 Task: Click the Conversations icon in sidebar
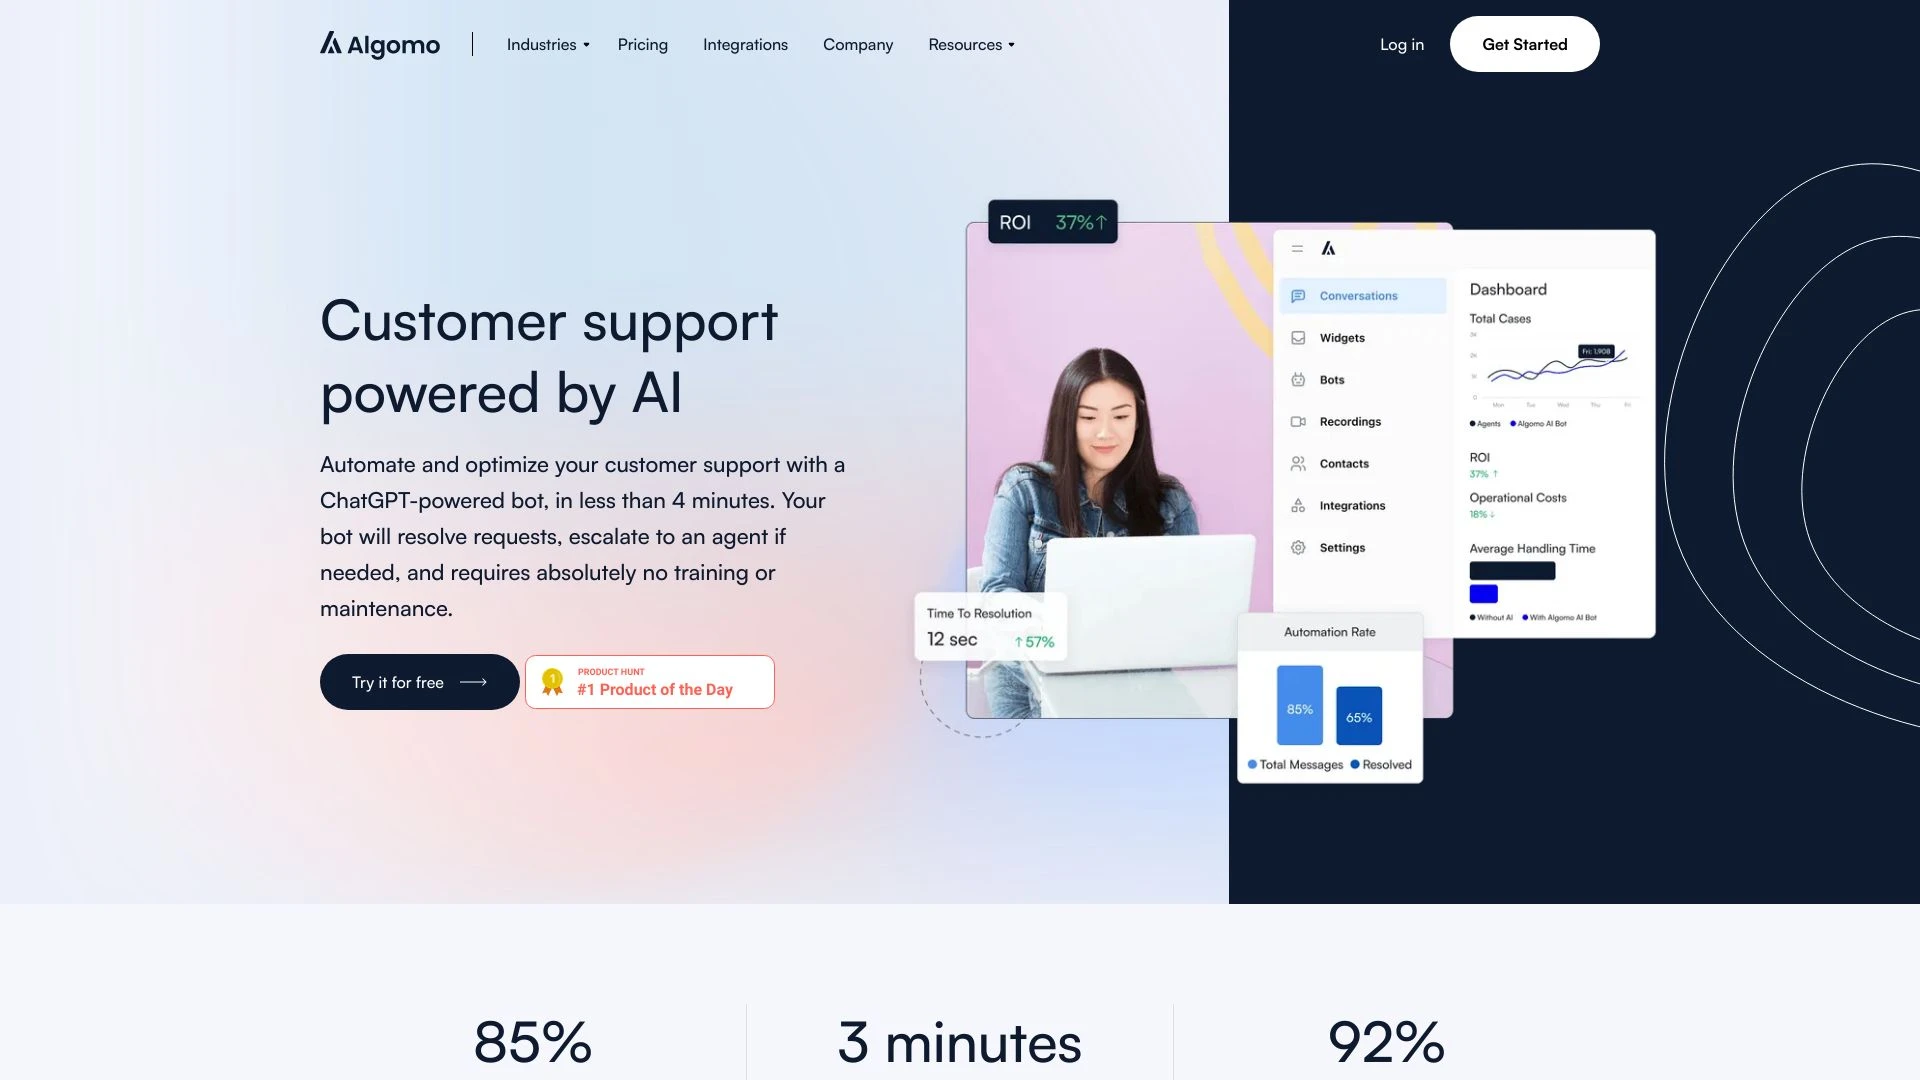(x=1296, y=295)
